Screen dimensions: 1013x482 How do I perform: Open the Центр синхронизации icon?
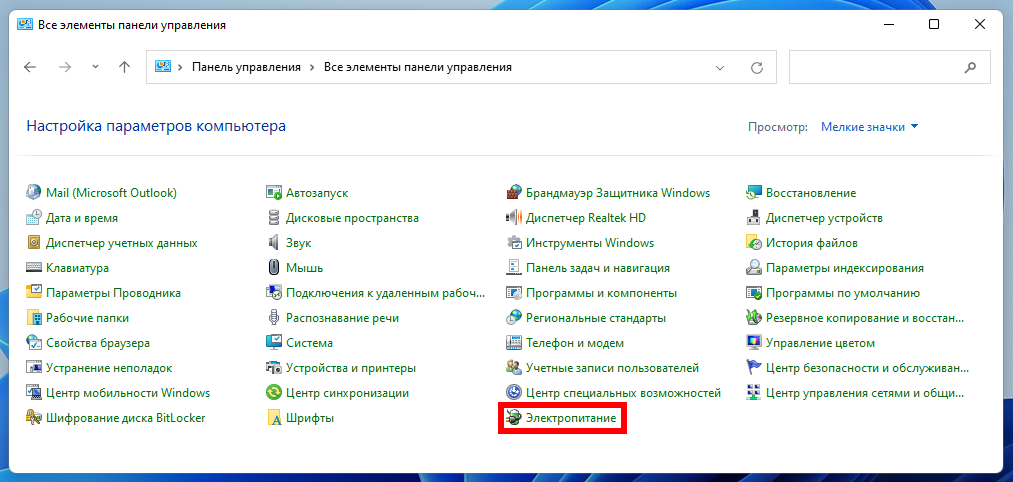pyautogui.click(x=274, y=393)
